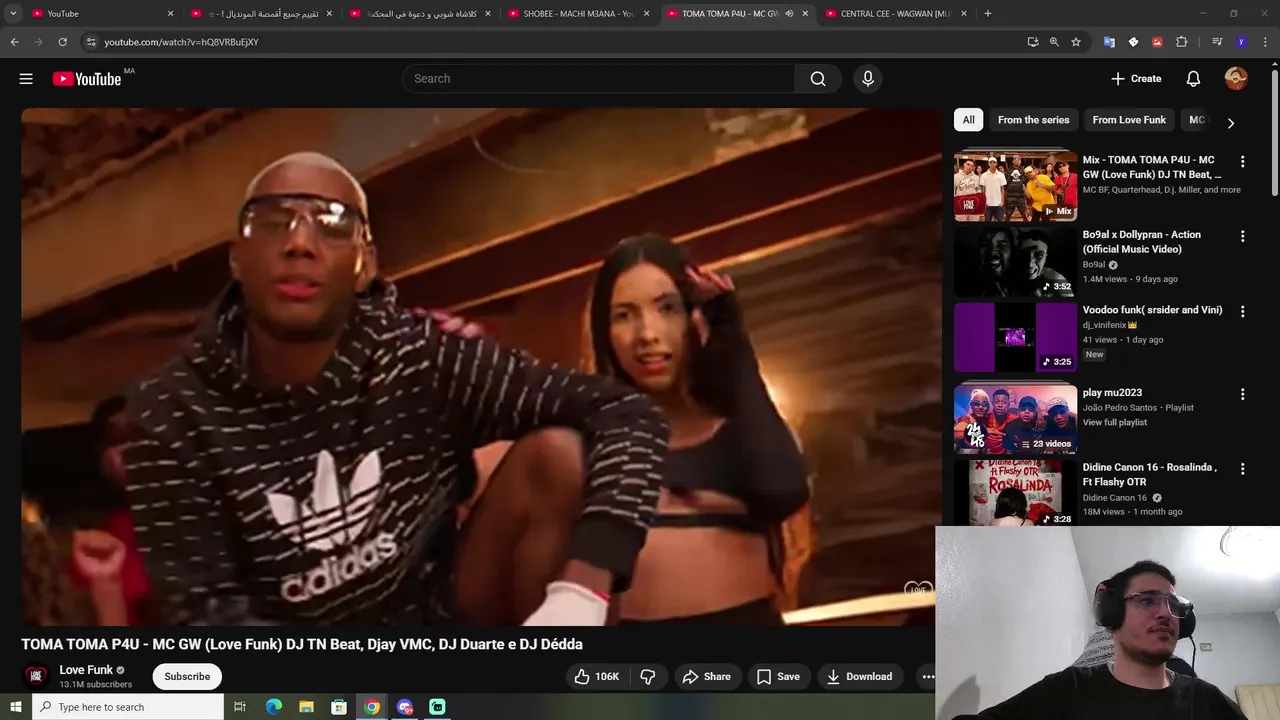Image resolution: width=1280 pixels, height=720 pixels.
Task: Open the play mu2023 playlist thumbnail
Action: 1015,418
